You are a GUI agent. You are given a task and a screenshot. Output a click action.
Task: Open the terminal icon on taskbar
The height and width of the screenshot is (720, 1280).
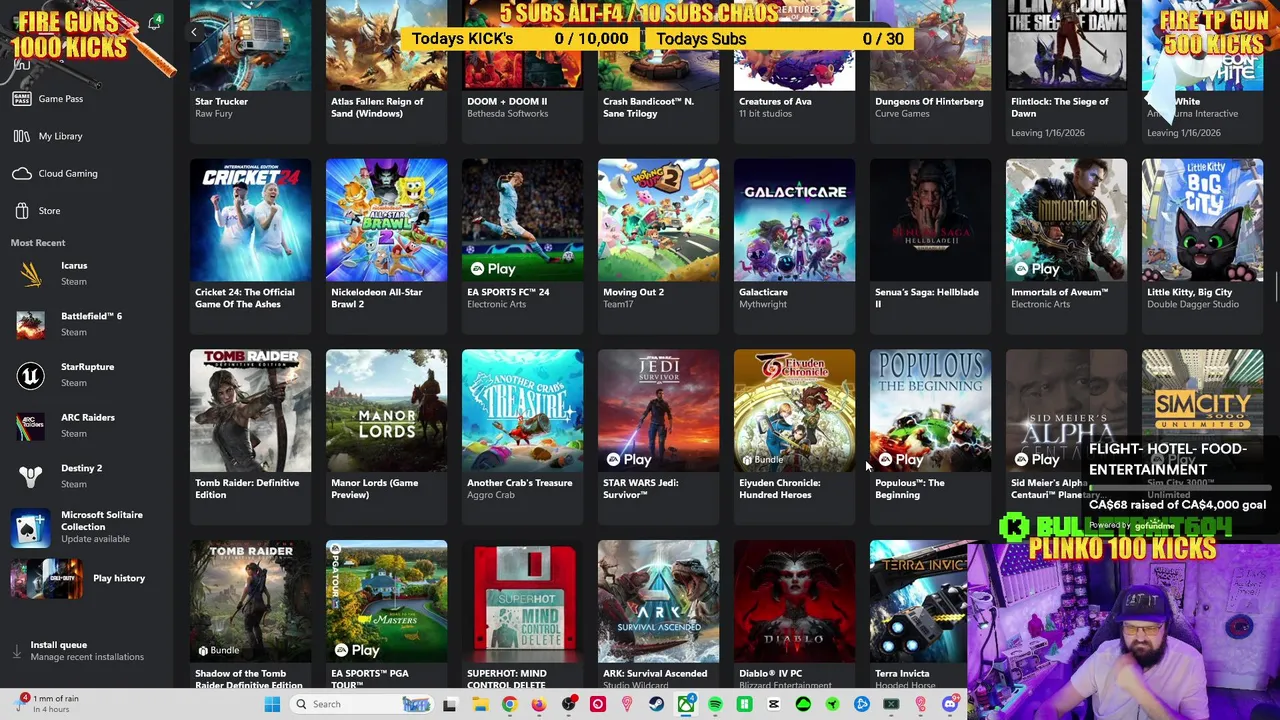(891, 704)
